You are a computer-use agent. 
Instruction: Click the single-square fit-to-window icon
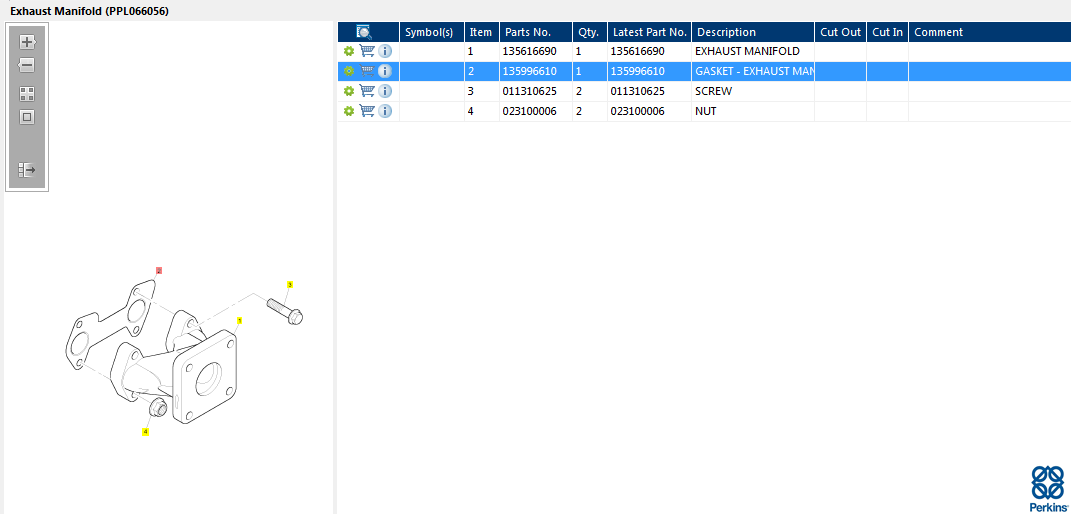point(27,117)
